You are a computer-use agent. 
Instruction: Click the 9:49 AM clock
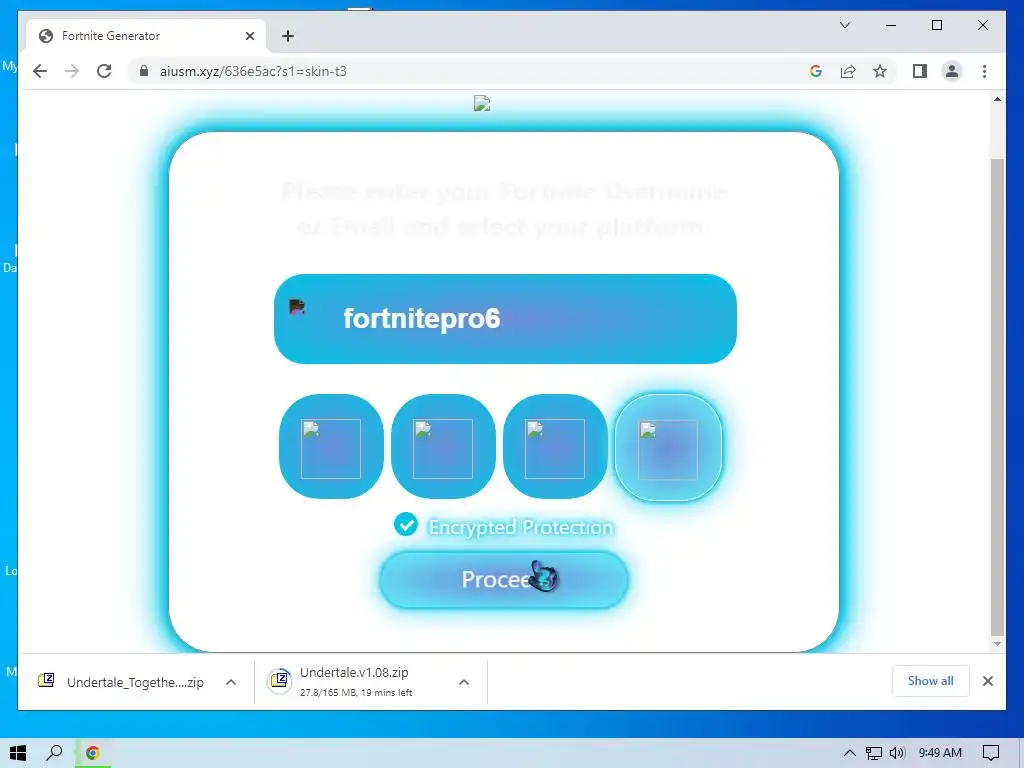point(940,753)
